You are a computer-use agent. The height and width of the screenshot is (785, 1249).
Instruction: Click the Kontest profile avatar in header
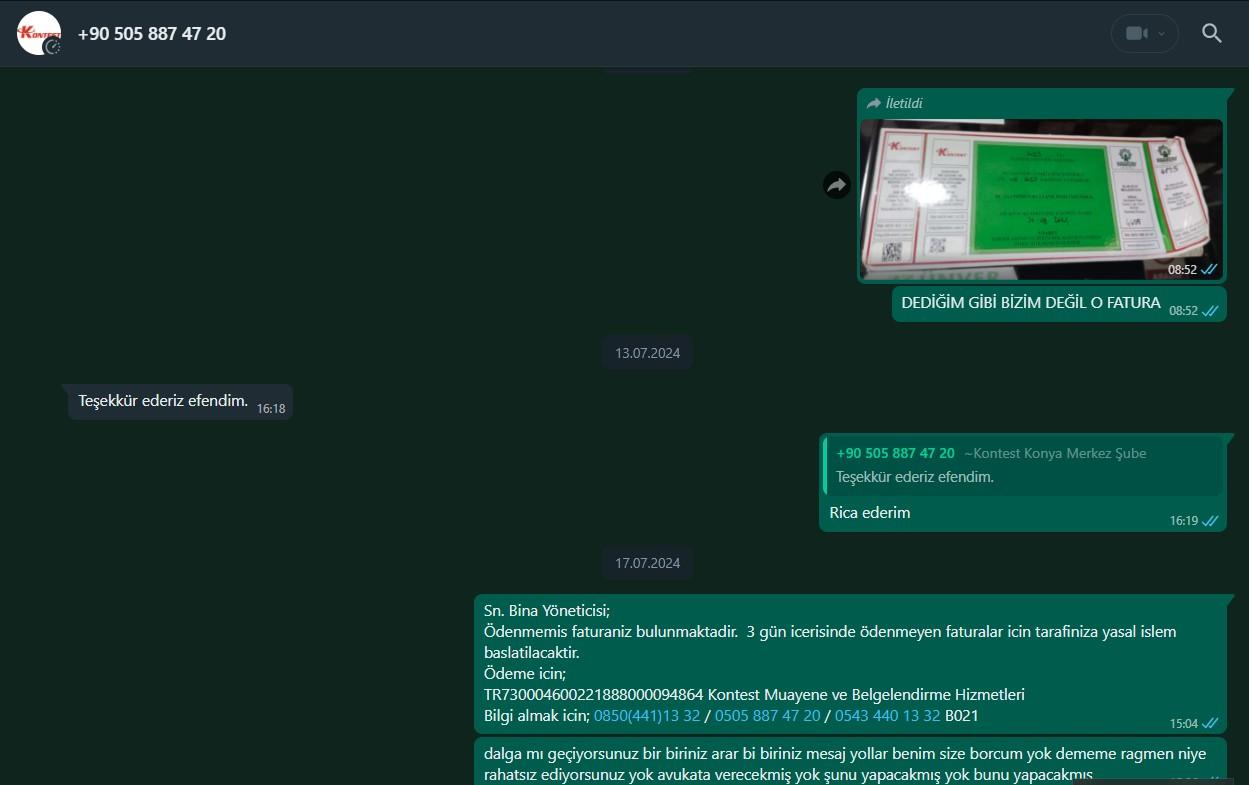[39, 33]
